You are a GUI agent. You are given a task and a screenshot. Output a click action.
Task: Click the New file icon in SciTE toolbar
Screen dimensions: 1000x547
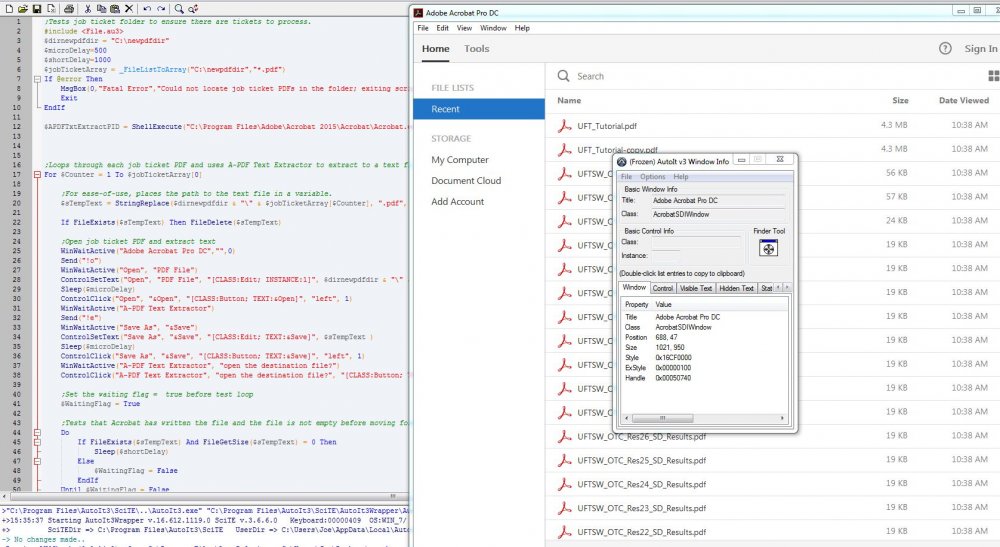[9, 8]
